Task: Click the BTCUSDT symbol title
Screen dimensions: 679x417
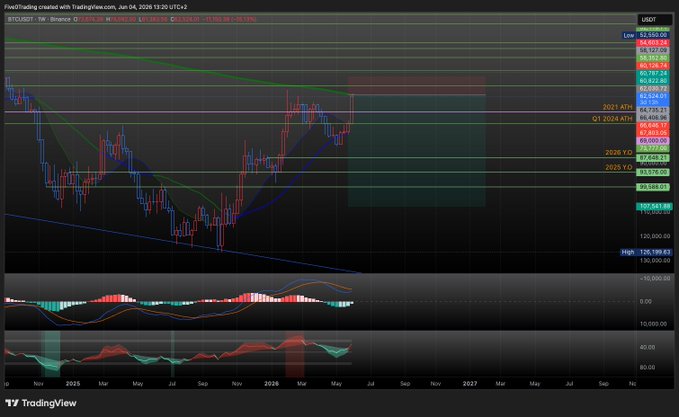Action: (22, 19)
